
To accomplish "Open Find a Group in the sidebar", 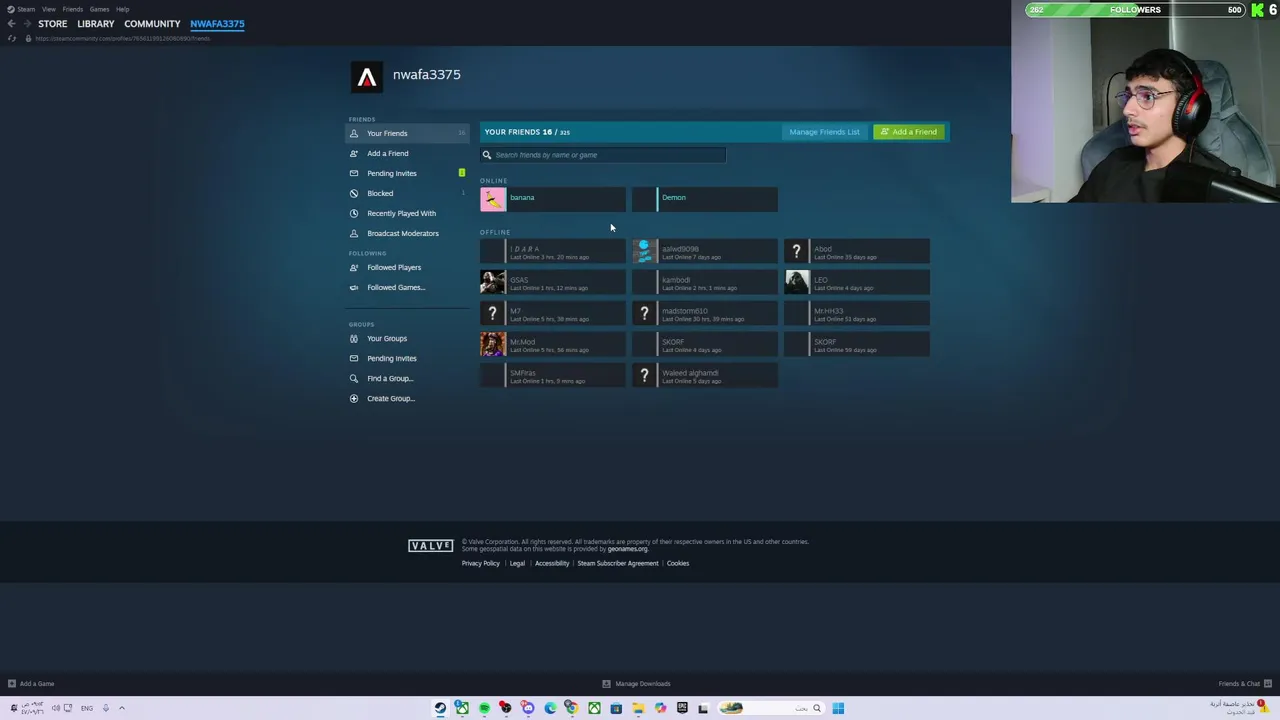I will (407, 378).
